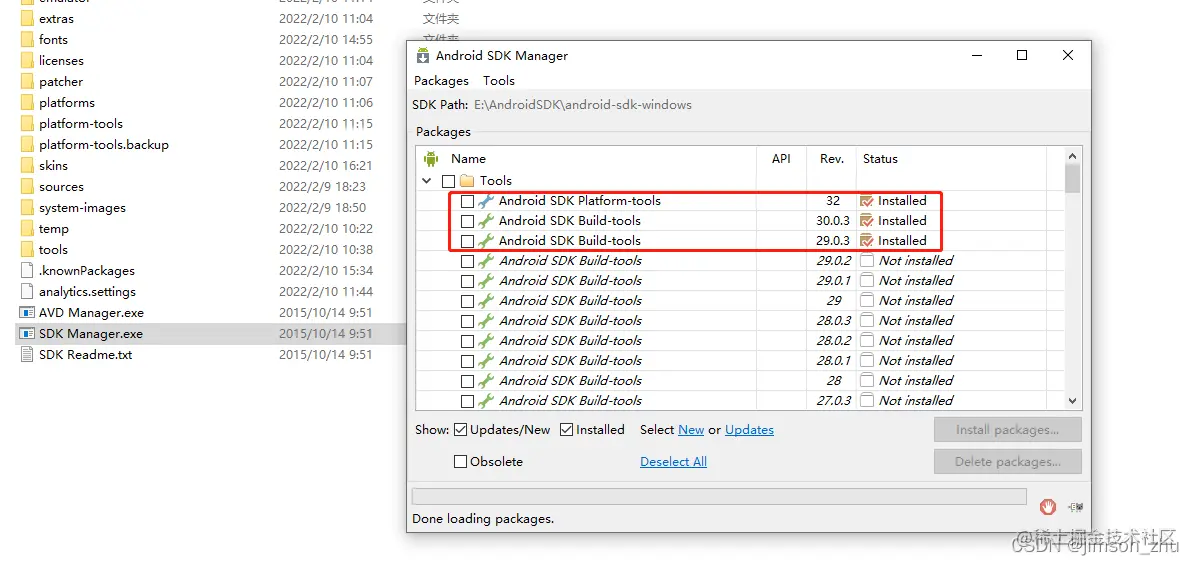Screen dimensions: 1194x565
Task: Maximize the Android SDK Manager window
Action: [x=1022, y=55]
